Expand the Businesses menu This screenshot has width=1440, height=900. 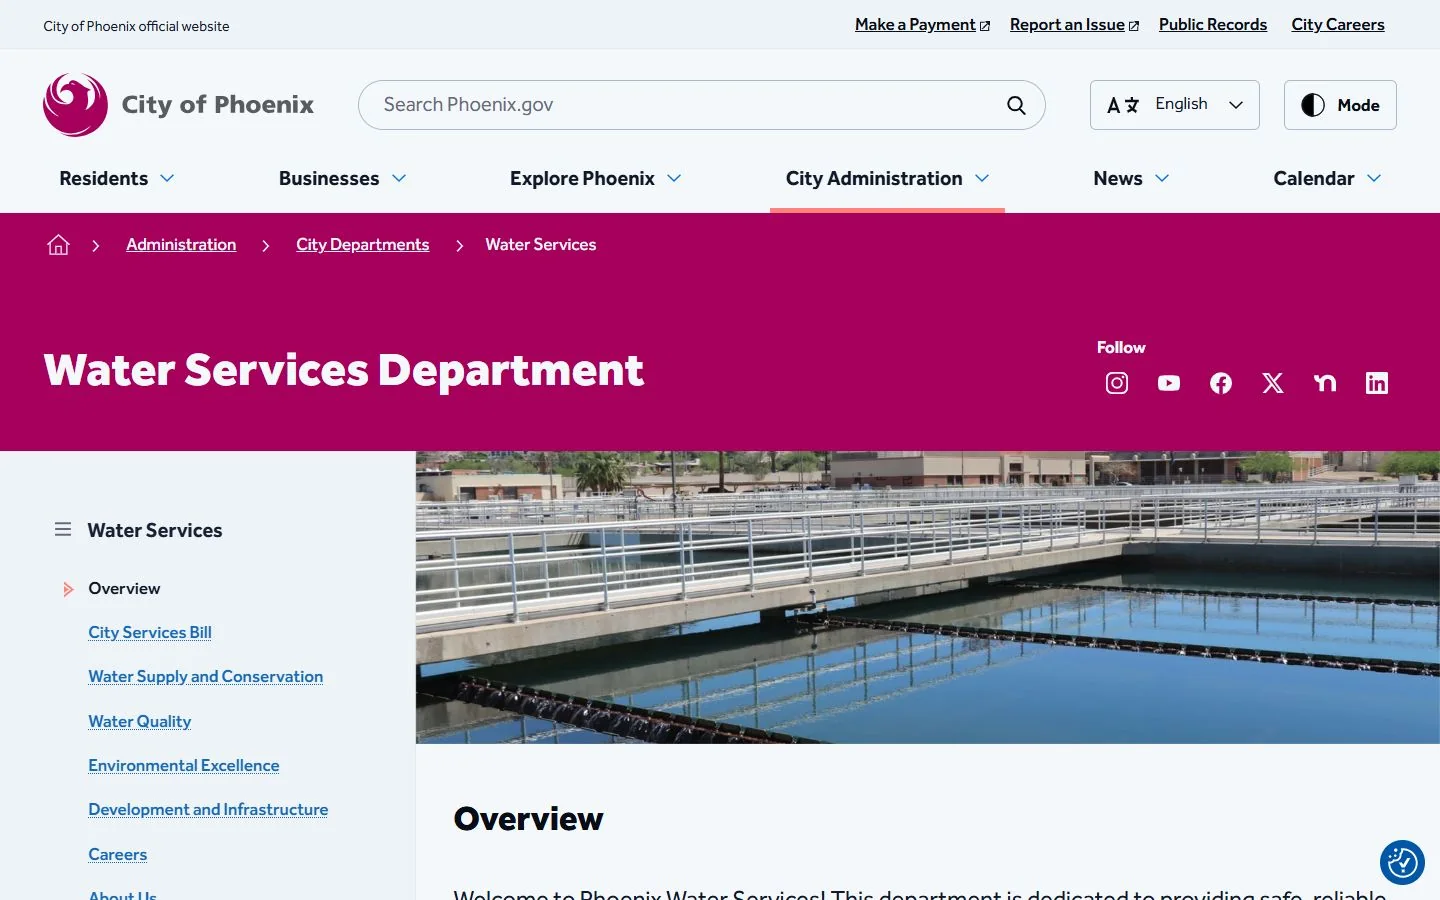(343, 178)
